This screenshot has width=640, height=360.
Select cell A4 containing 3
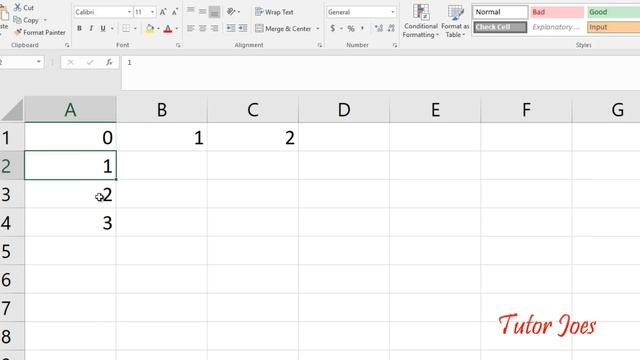coord(70,222)
